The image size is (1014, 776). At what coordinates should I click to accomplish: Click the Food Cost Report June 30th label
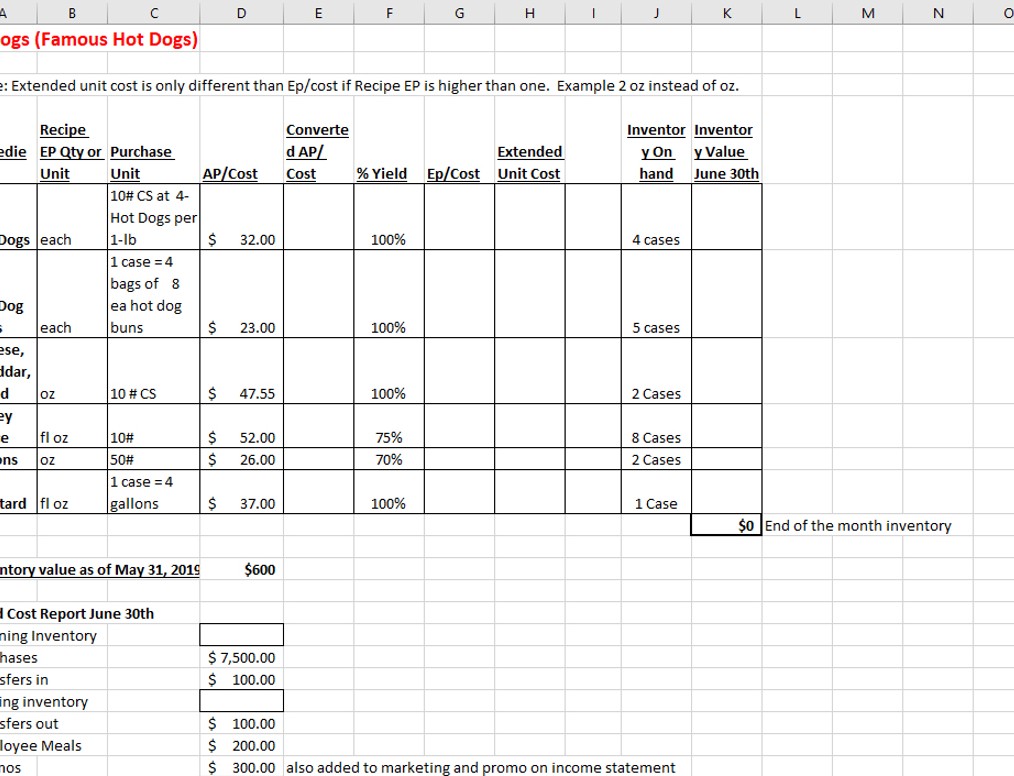[70, 613]
